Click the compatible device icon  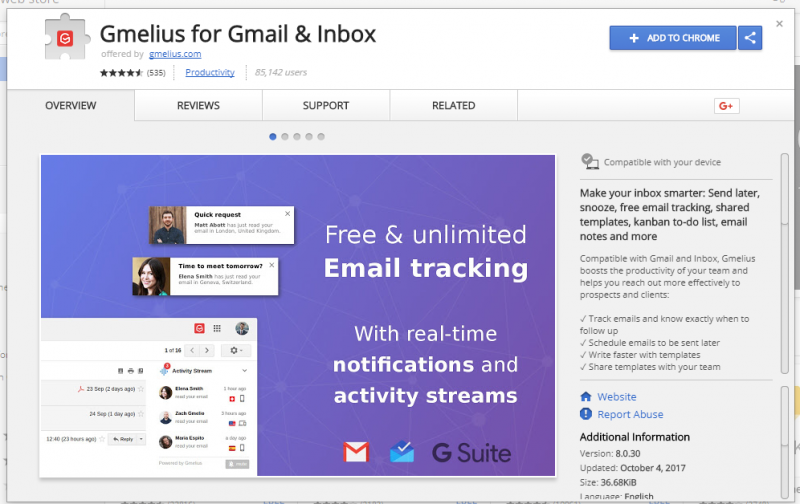pos(590,161)
